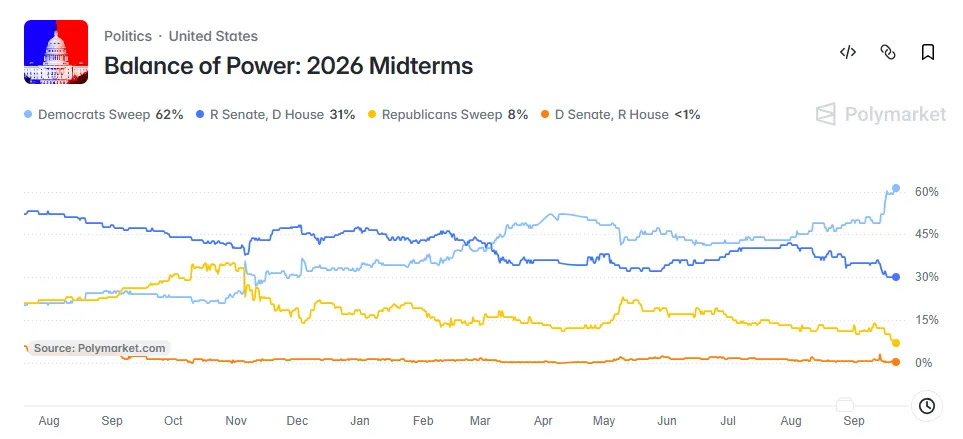This screenshot has width=963, height=439.
Task: Click the embed code icon
Action: click(848, 52)
